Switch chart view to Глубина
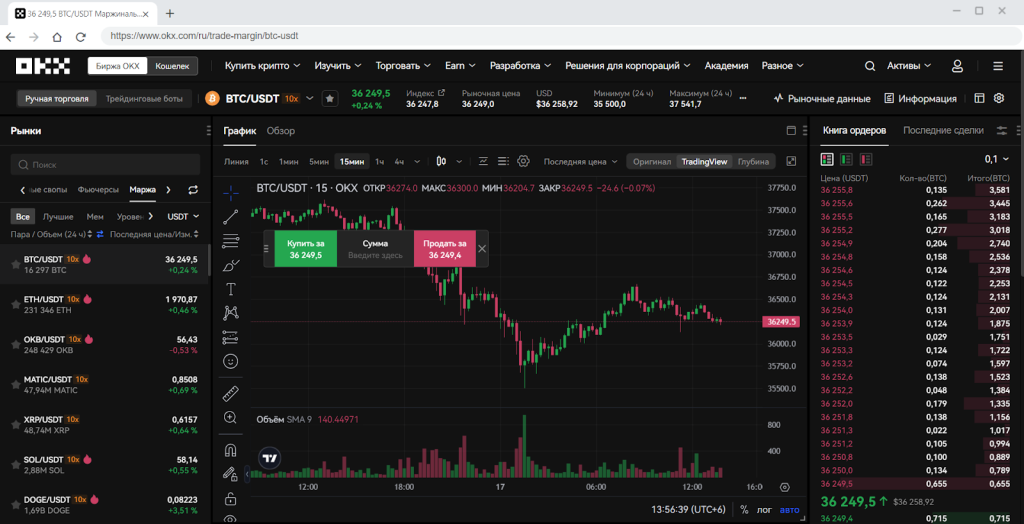 click(x=753, y=161)
